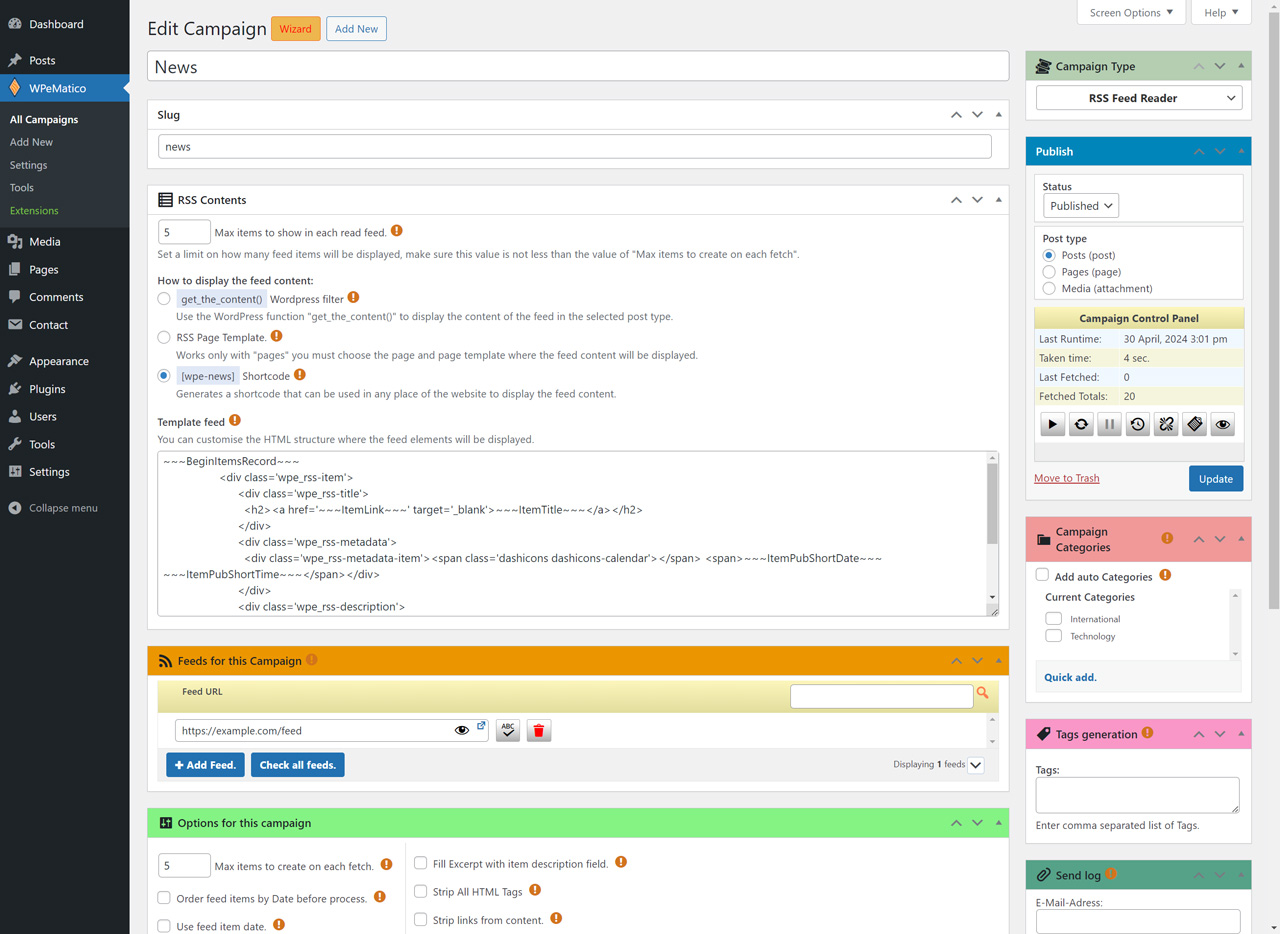
Task: Open Screen Options panel
Action: pyautogui.click(x=1131, y=12)
